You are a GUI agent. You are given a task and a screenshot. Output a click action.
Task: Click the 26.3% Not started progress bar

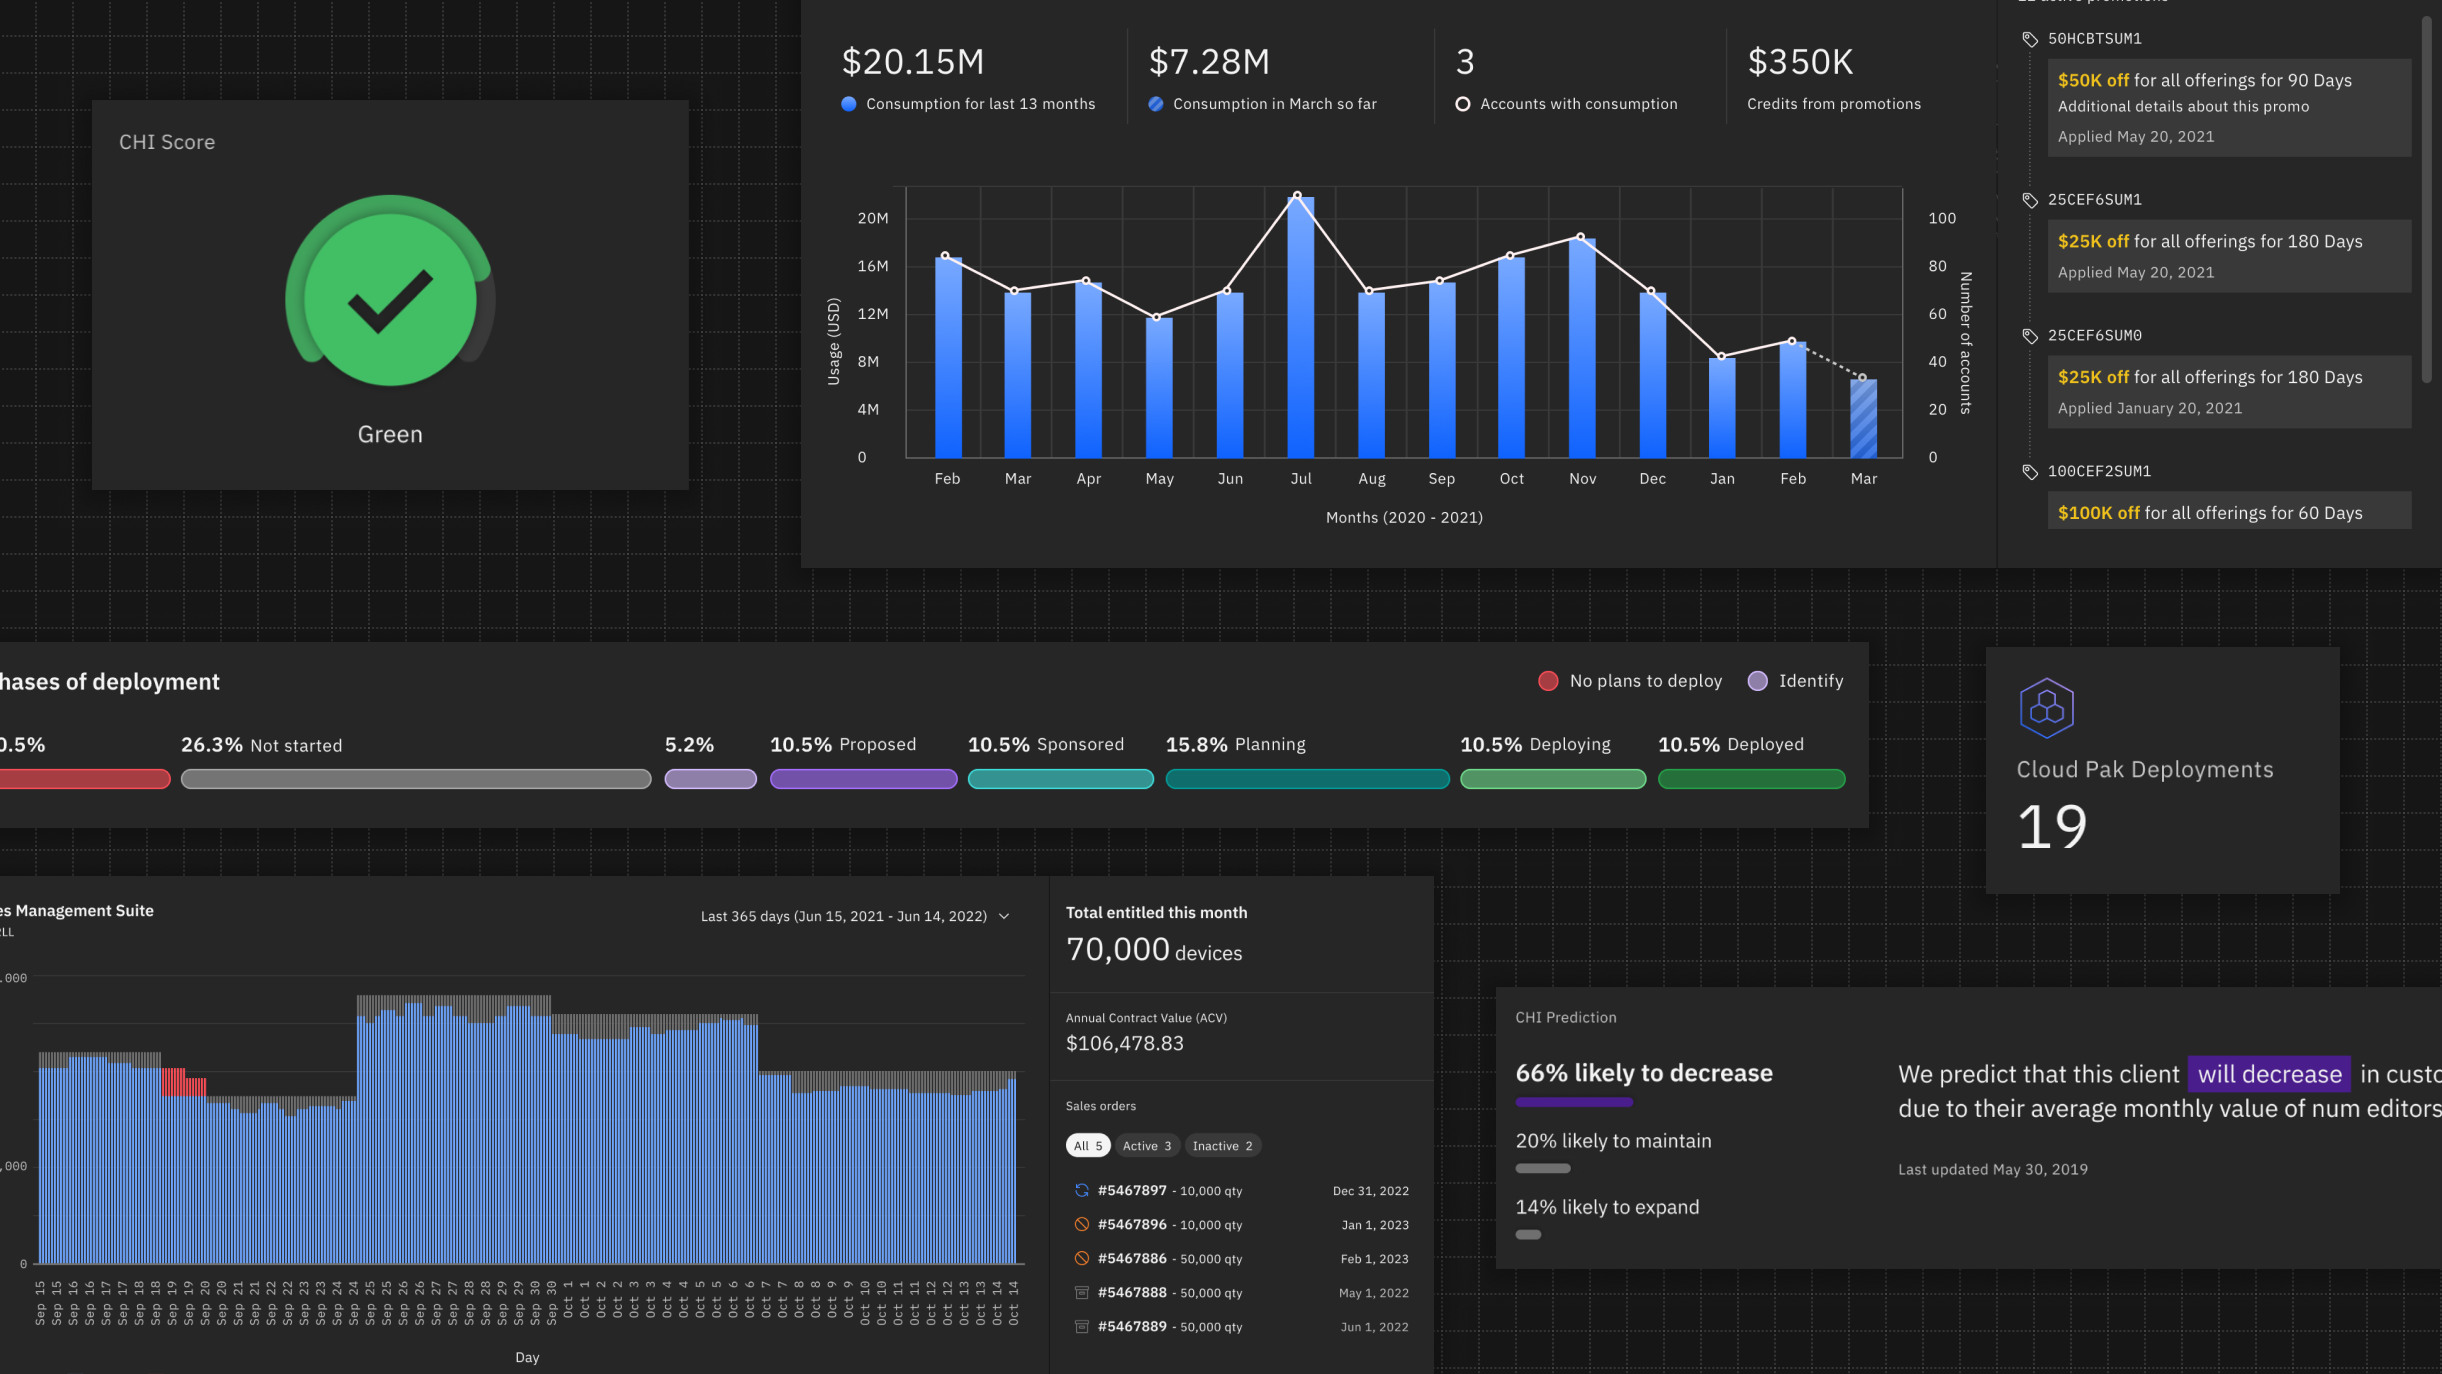coord(415,779)
